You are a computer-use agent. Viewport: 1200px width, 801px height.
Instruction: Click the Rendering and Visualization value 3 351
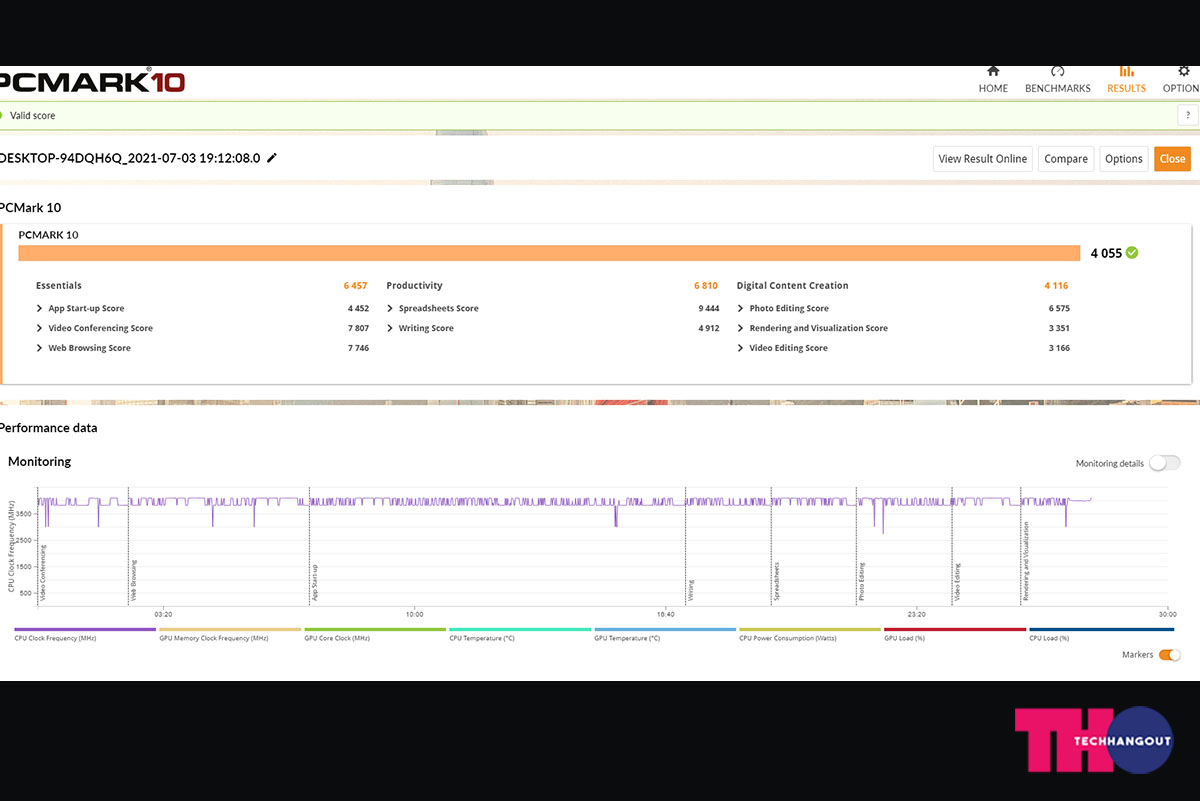1059,328
